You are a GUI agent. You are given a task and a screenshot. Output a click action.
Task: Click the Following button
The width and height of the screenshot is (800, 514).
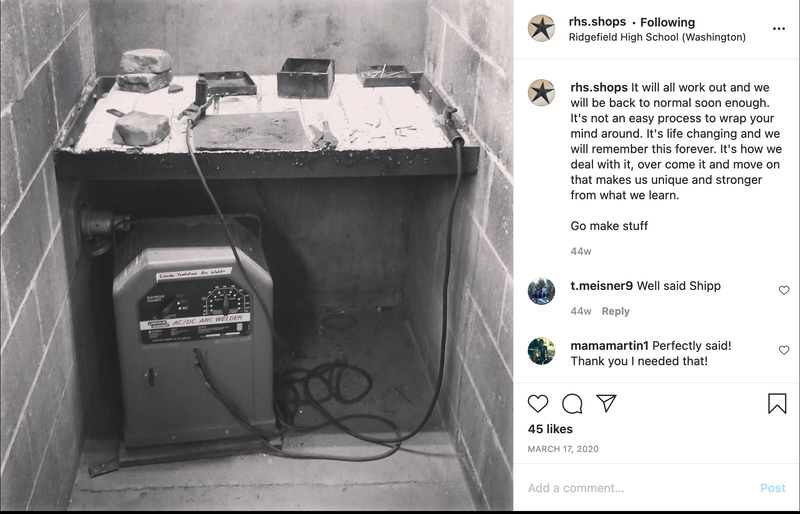667,22
